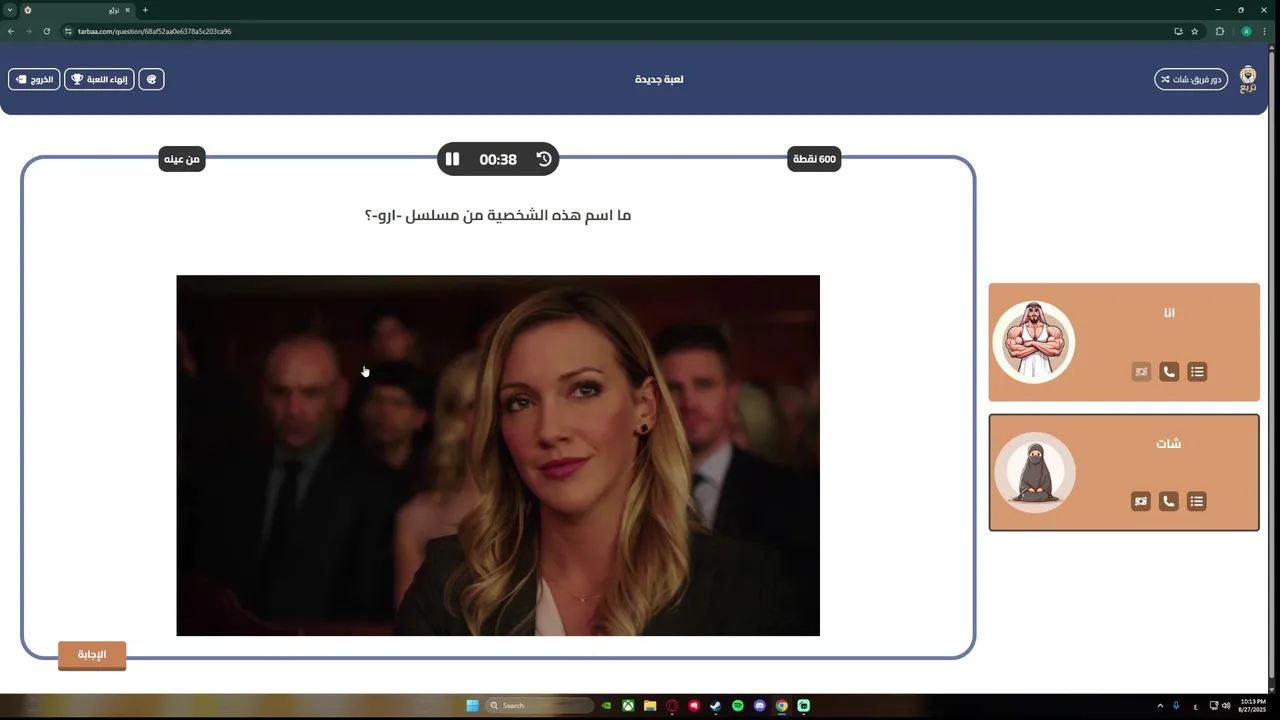Open Steam from the taskbar
Viewport: 1280px width, 720px height.
[716, 705]
